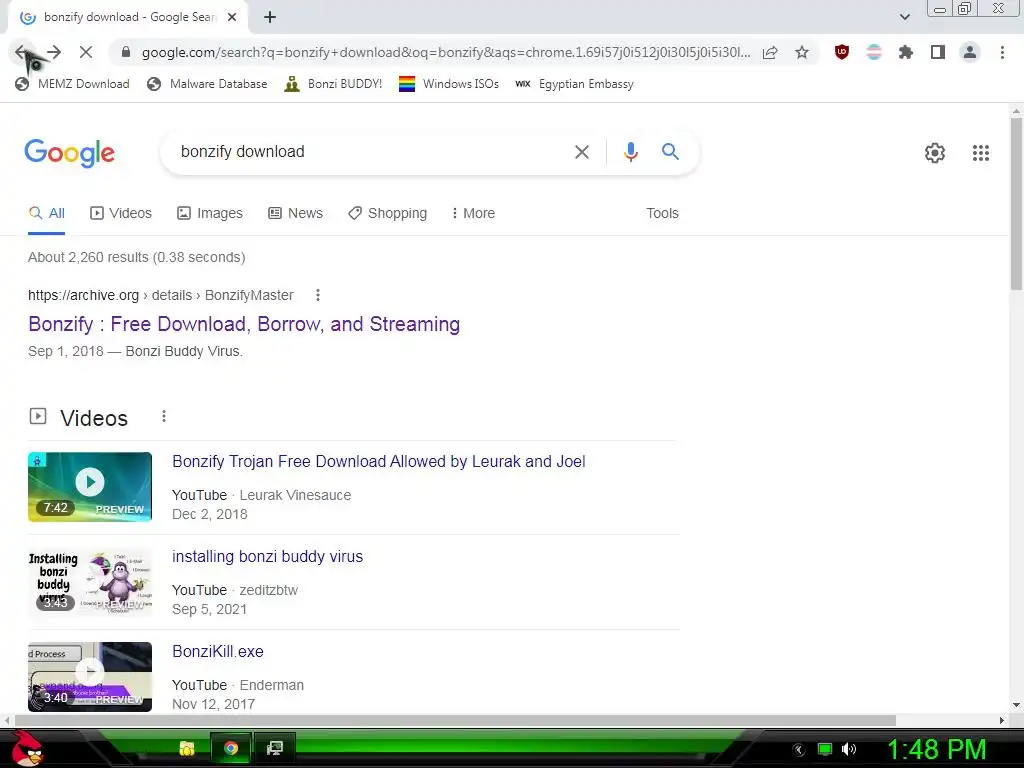The image size is (1024, 768).
Task: Toggle the Chrome side panel
Action: point(938,52)
